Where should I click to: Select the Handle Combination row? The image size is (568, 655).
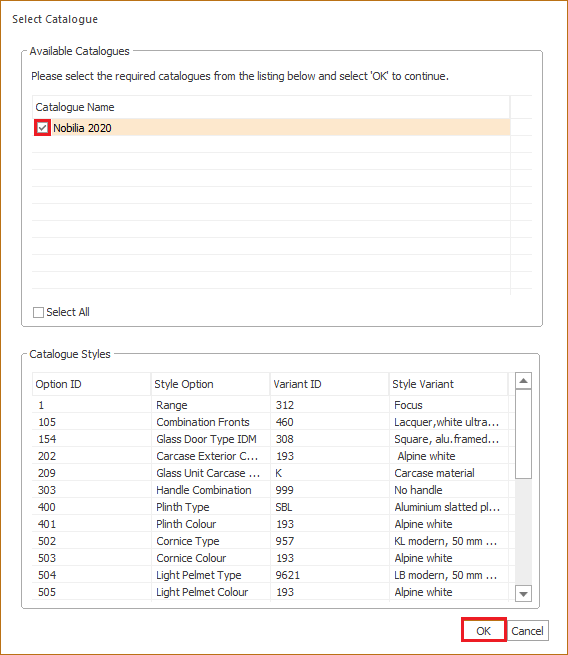(x=270, y=490)
